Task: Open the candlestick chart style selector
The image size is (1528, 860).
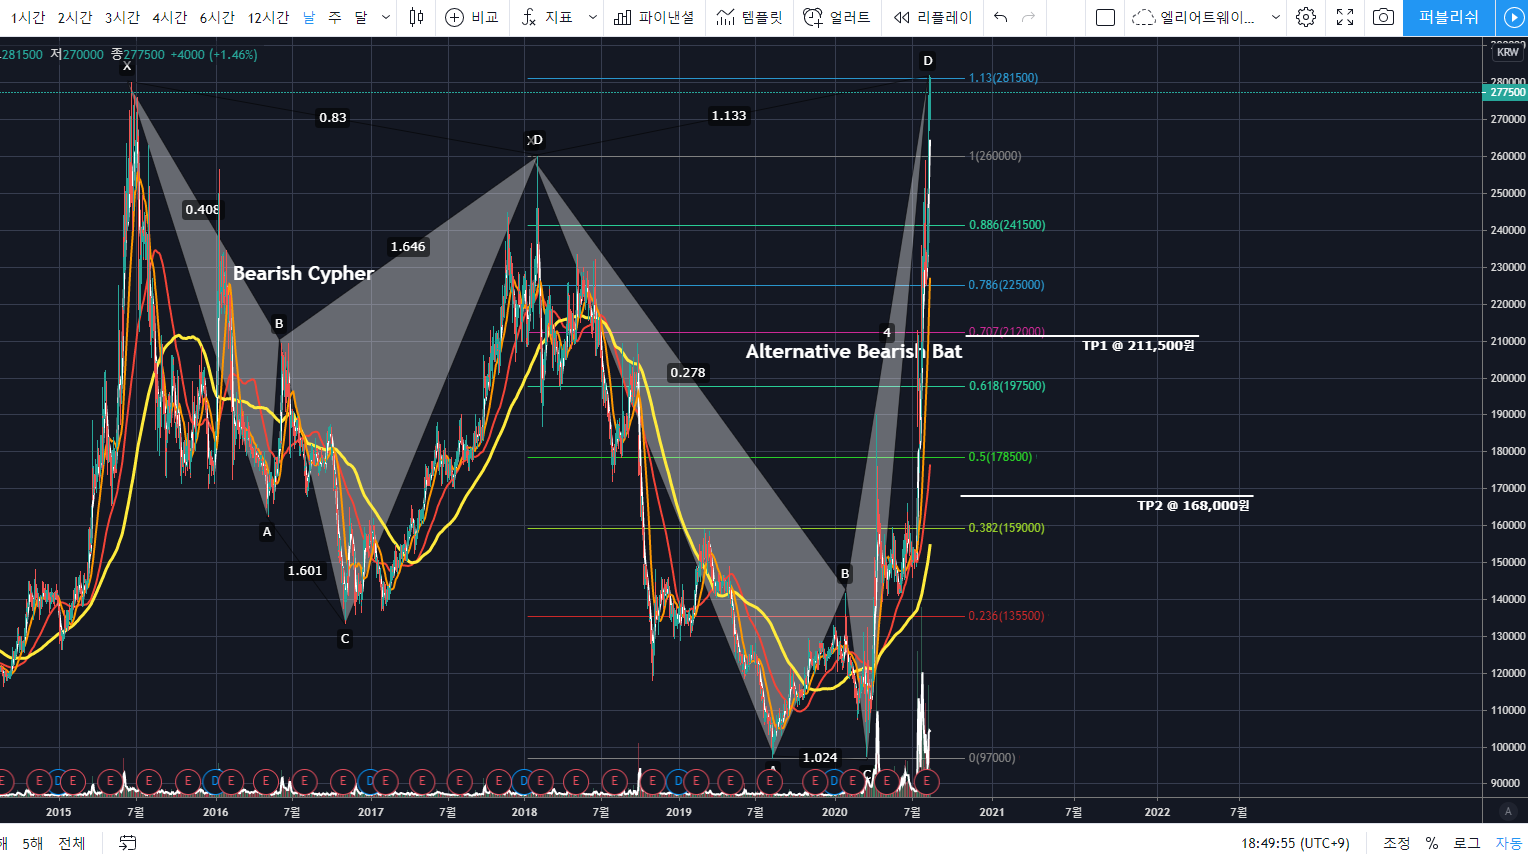Action: coord(417,17)
